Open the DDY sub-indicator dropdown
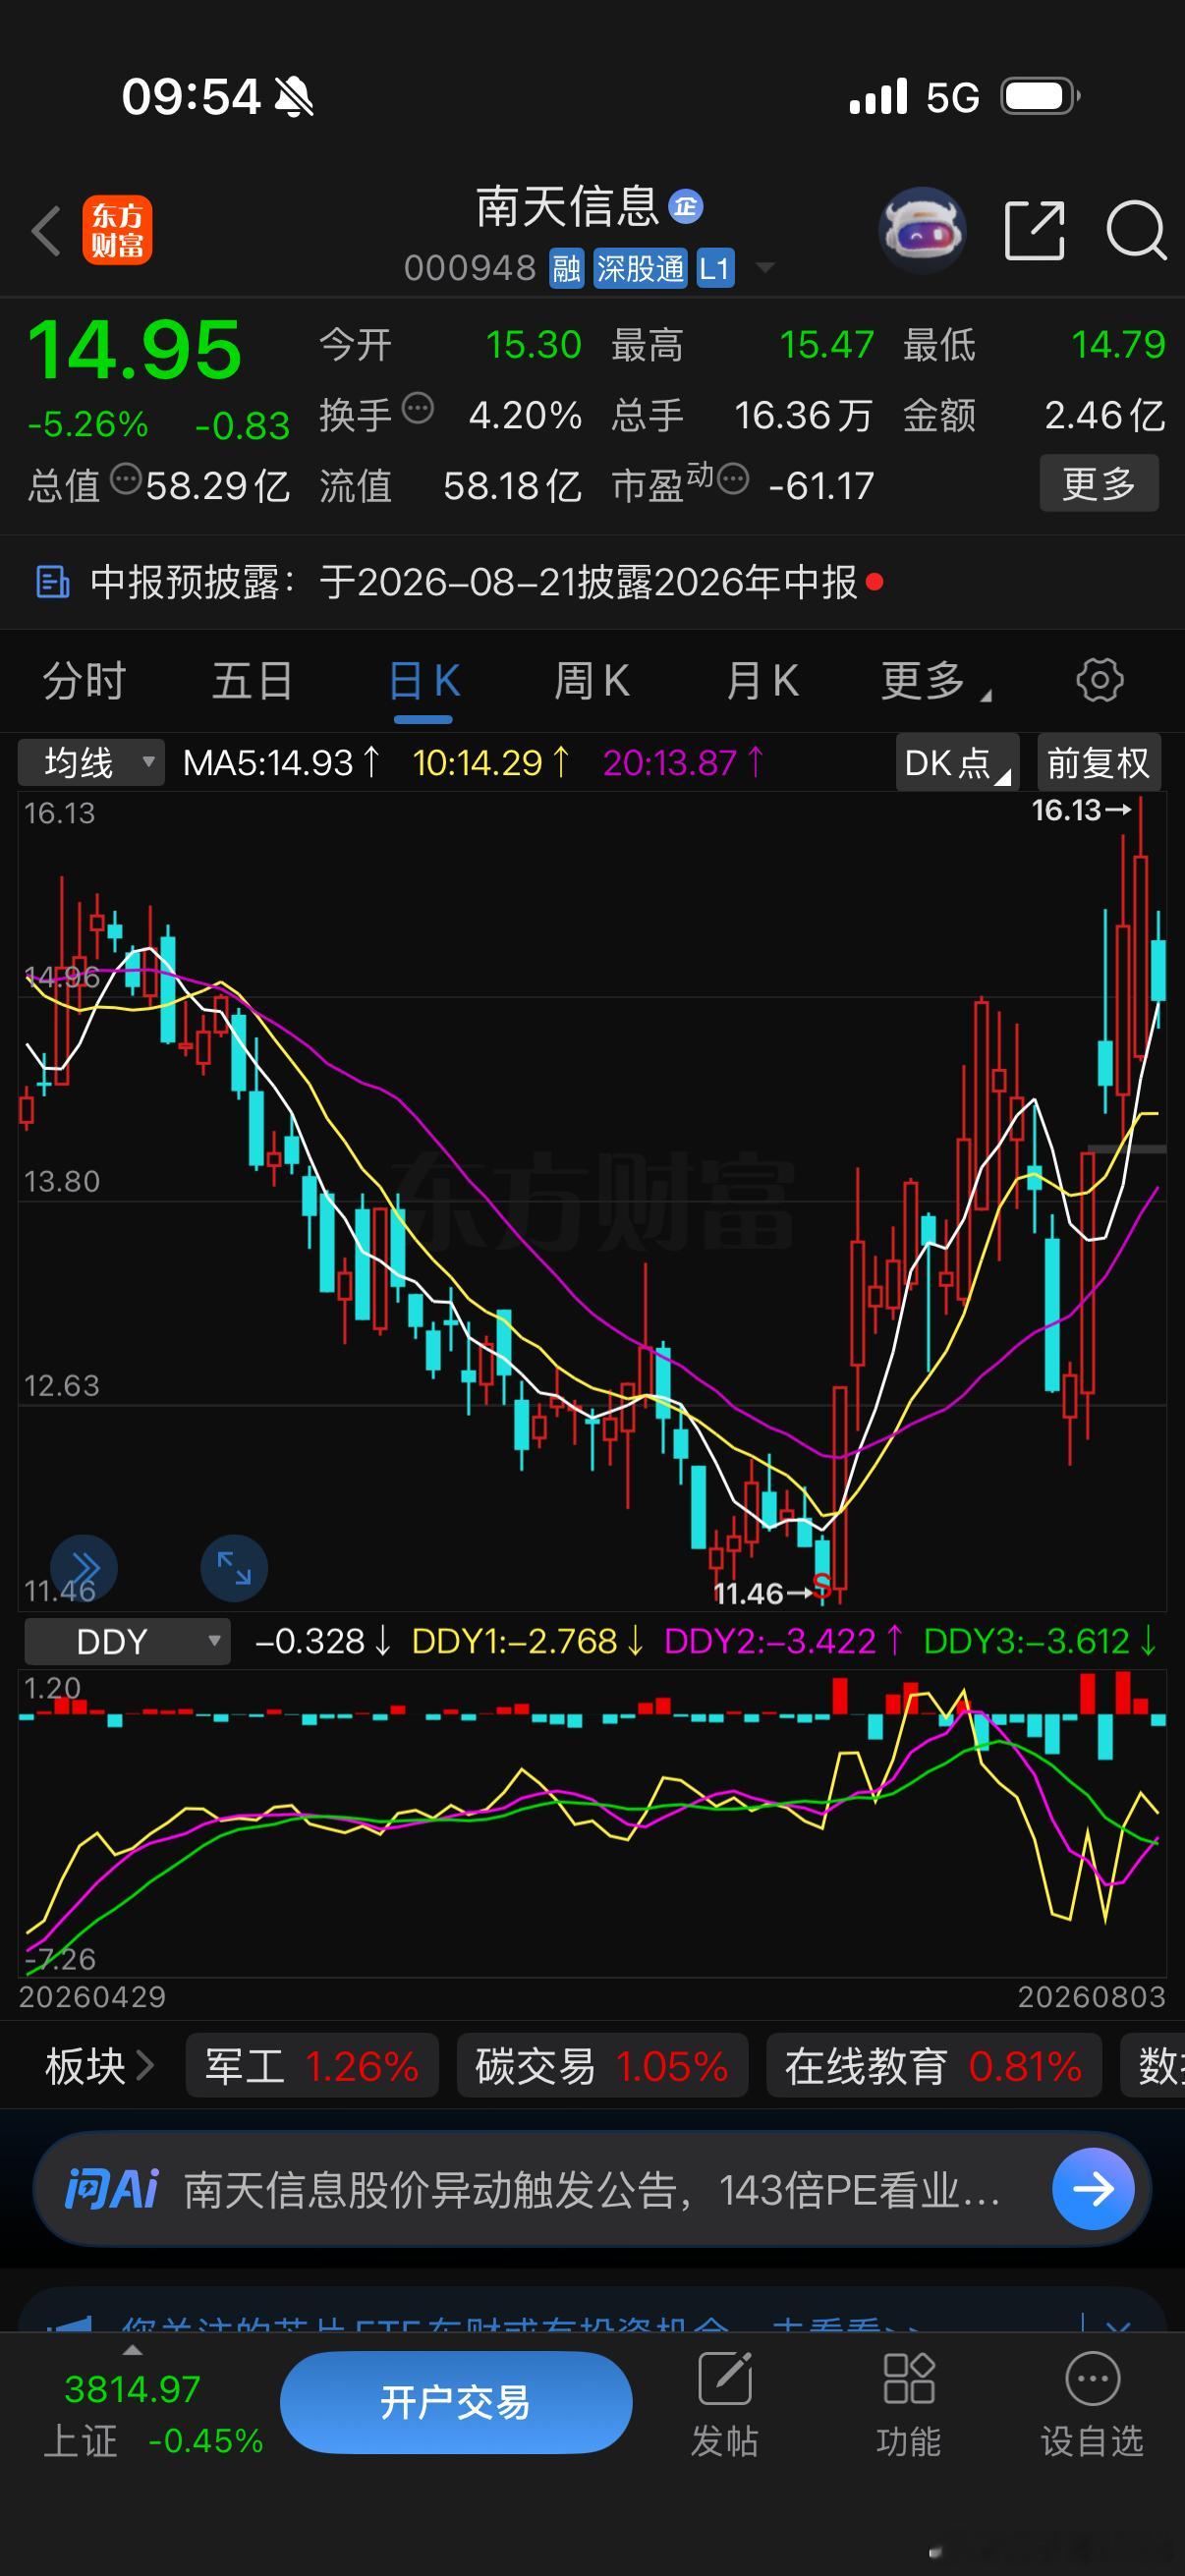 [127, 1642]
